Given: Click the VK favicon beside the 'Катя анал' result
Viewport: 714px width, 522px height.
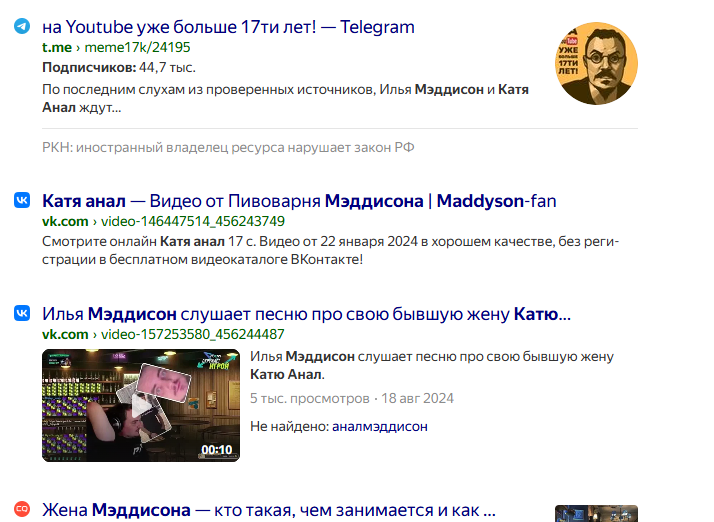Looking at the screenshot, I should (22, 200).
